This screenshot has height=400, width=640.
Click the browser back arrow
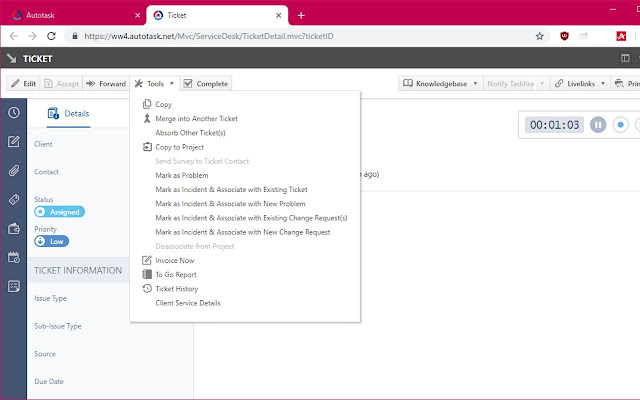[13, 36]
